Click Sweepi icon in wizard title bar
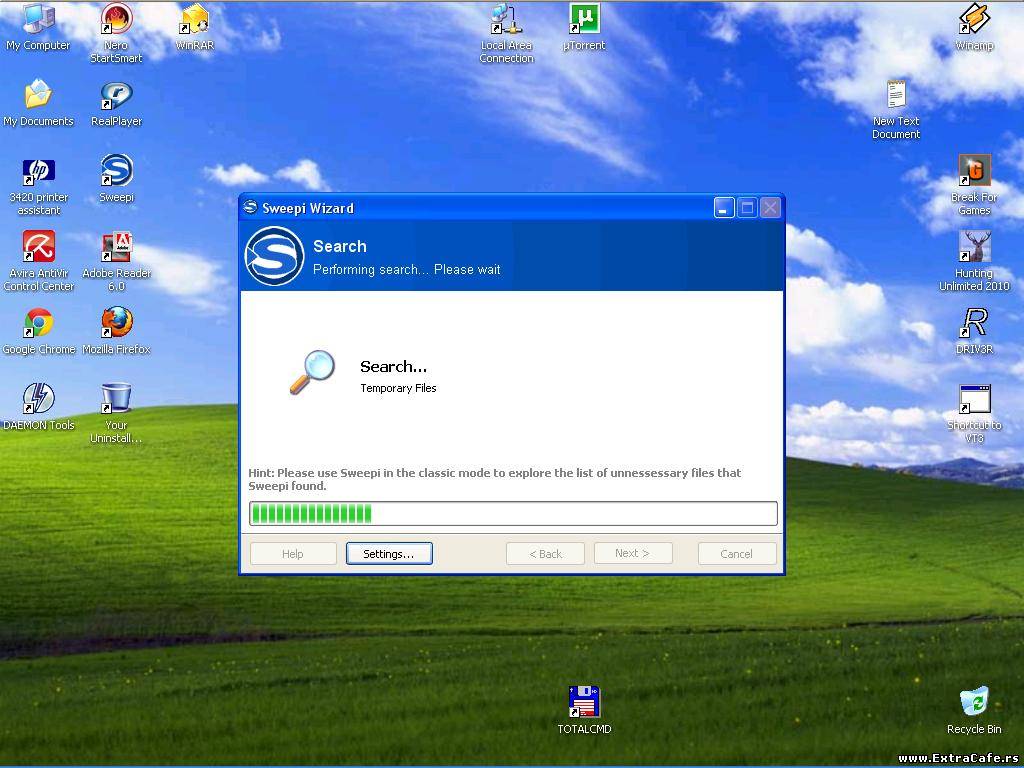Screen dimensions: 1024x768 [x=250, y=208]
